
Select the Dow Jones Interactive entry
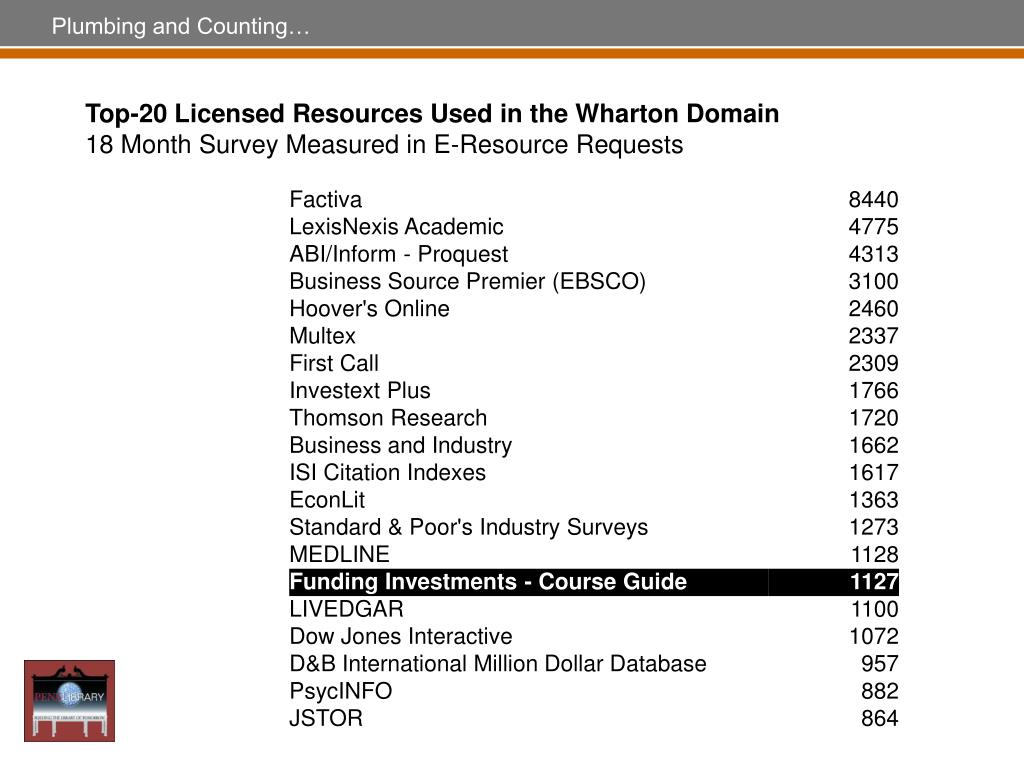[400, 637]
